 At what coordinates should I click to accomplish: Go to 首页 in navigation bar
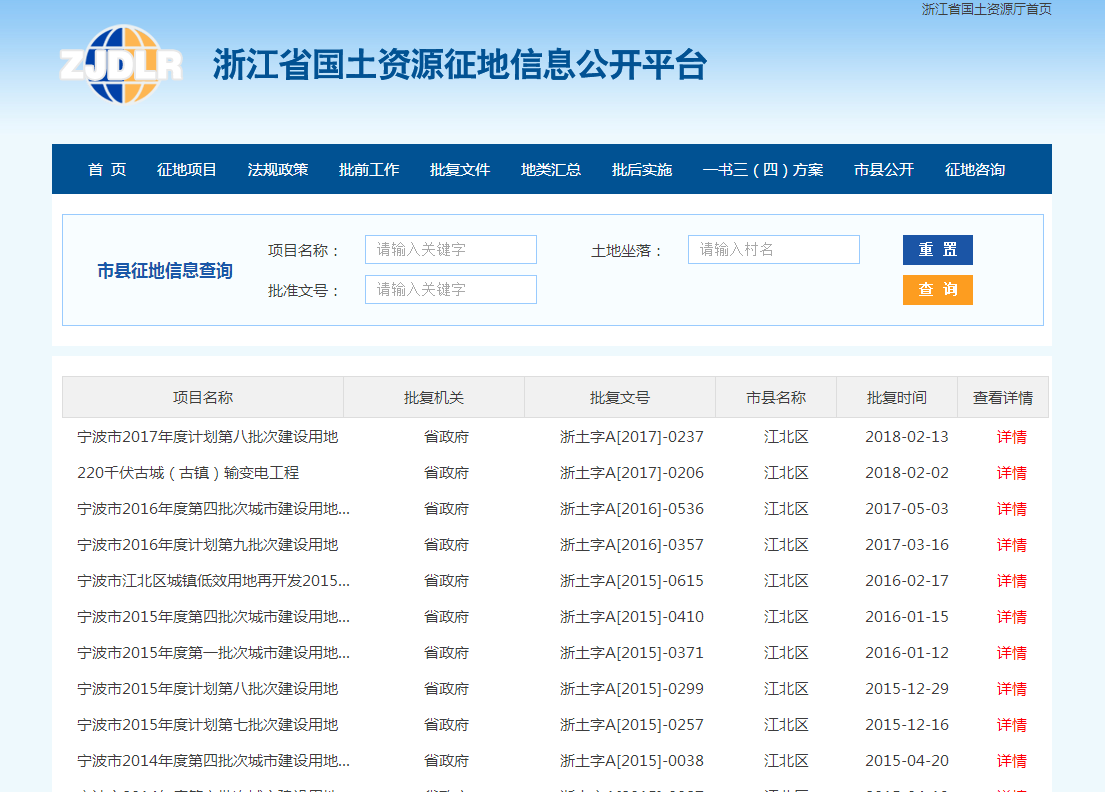[107, 170]
